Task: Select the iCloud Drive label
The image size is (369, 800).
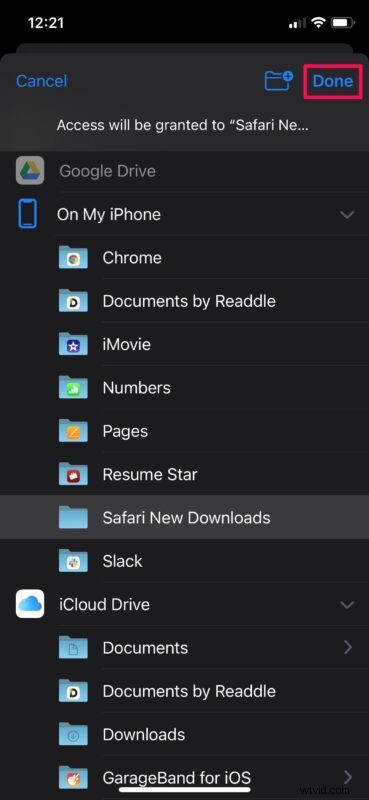Action: click(x=104, y=604)
